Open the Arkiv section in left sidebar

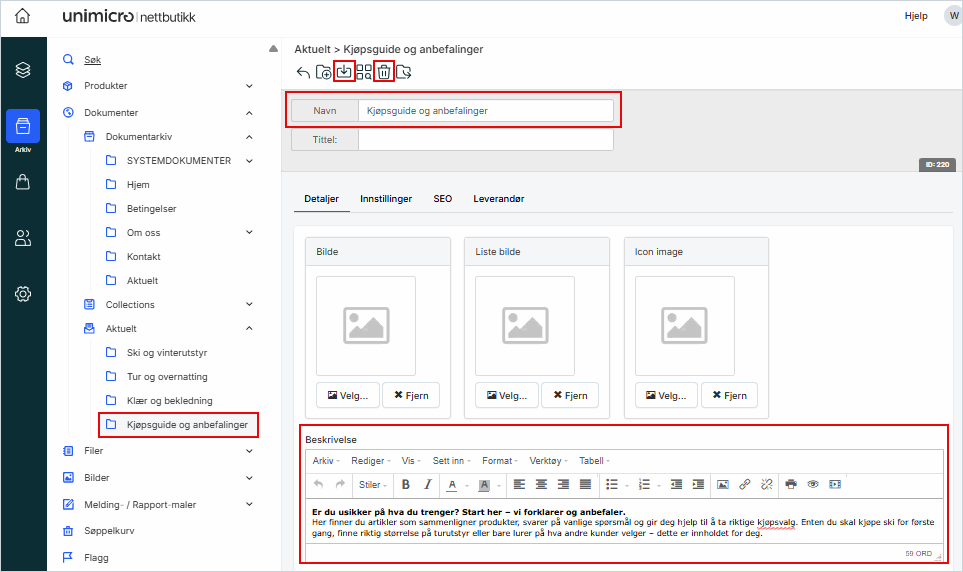(23, 131)
